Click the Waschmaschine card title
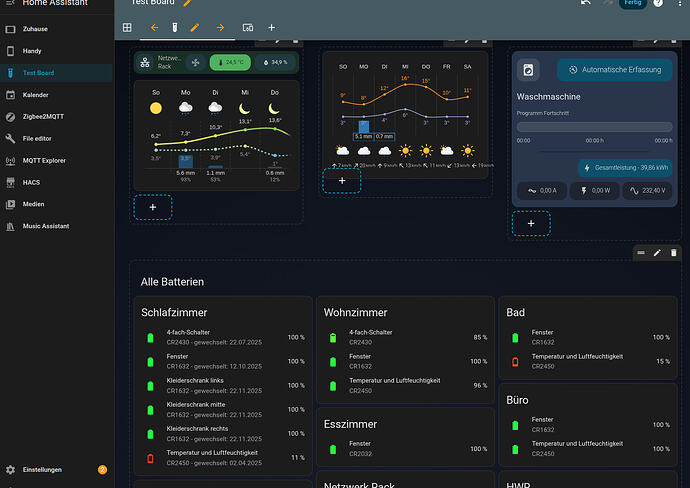The height and width of the screenshot is (488, 690). pyautogui.click(x=548, y=97)
